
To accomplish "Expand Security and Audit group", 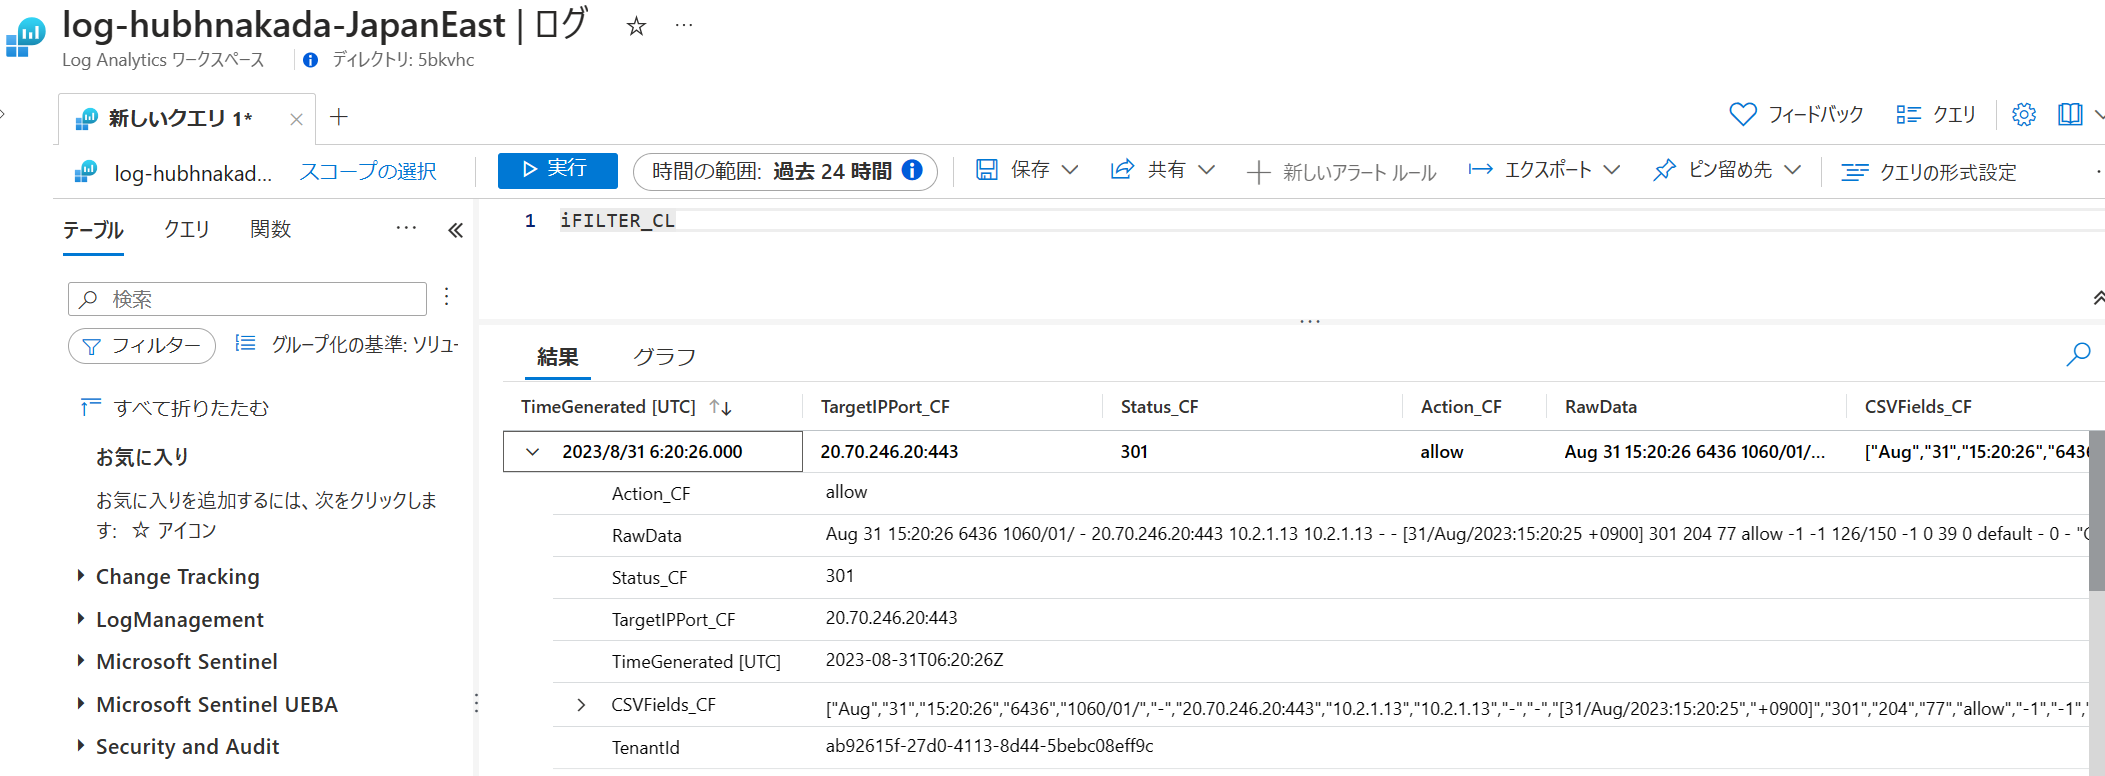I will tap(81, 746).
